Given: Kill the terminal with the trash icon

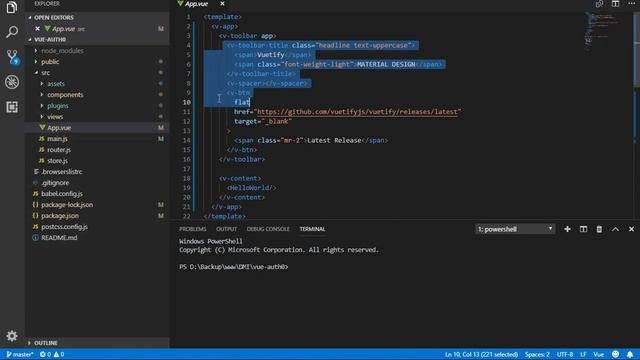Looking at the screenshot, I should click(599, 229).
